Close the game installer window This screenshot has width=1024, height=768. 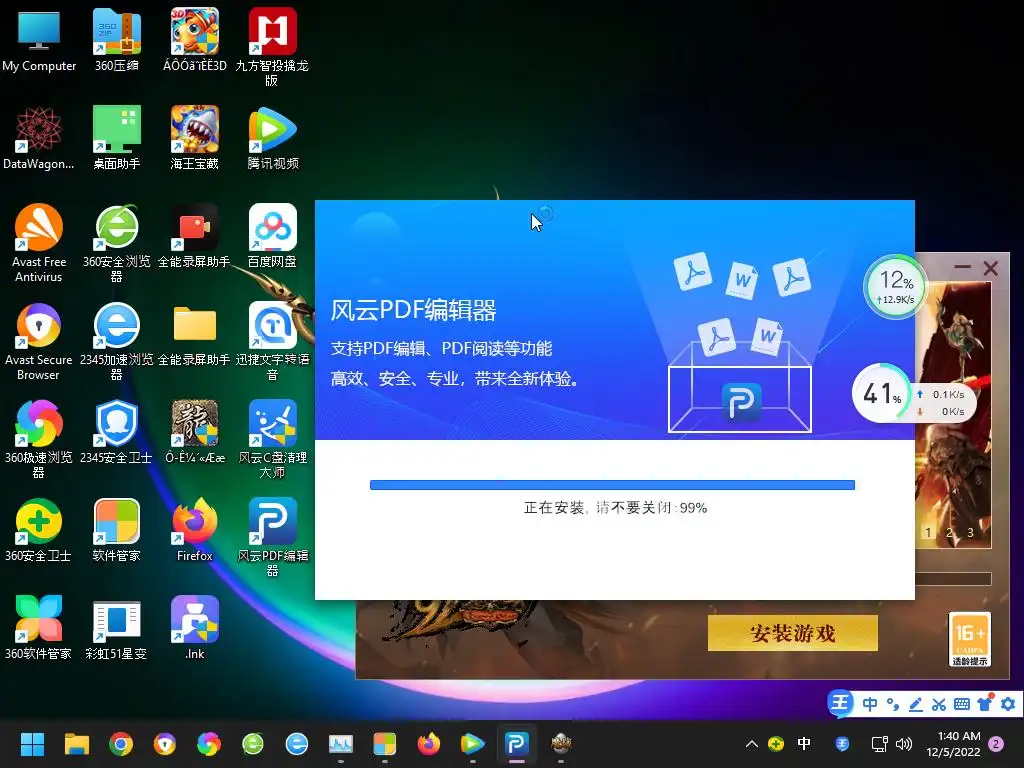coord(991,268)
